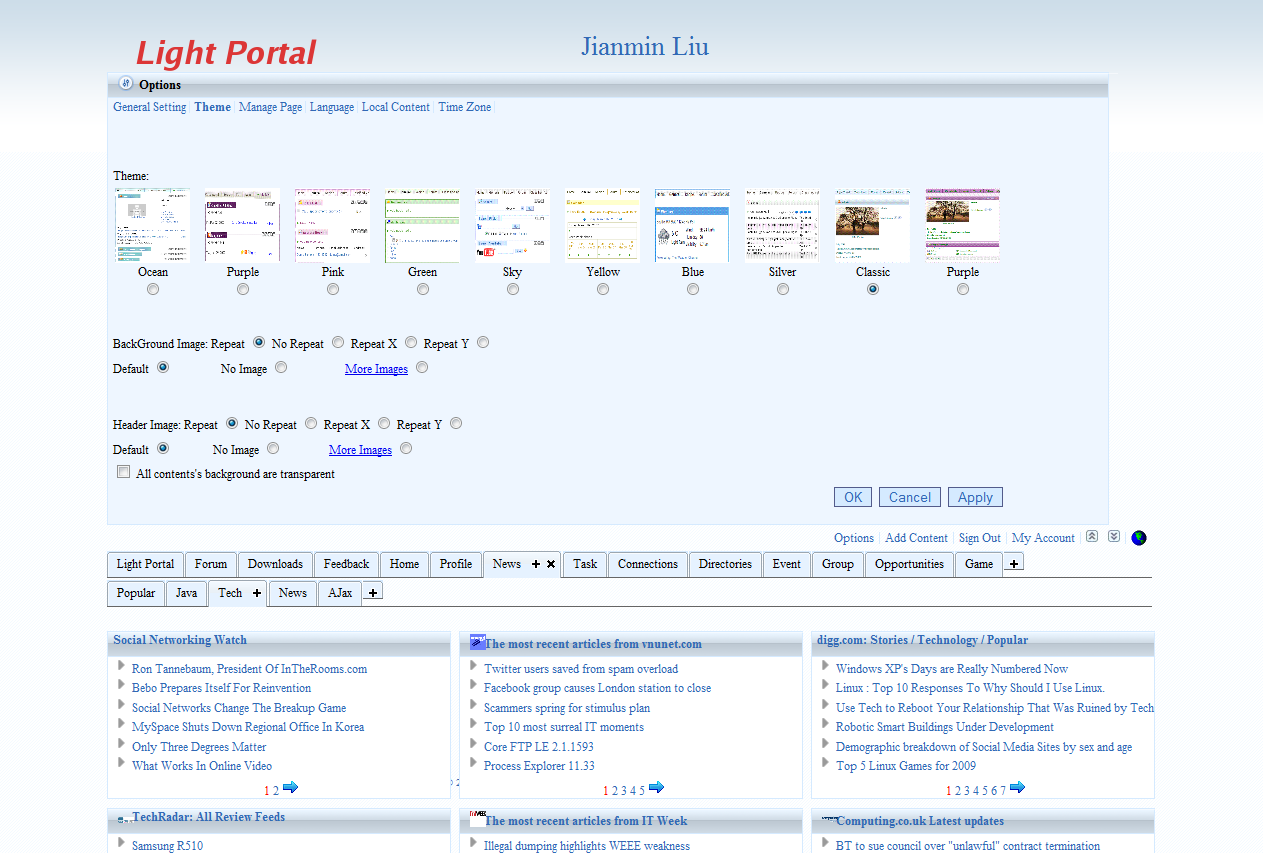Expand arrow beside 'Robotic Smart Buildings Under Development'
The width and height of the screenshot is (1263, 853).
pyautogui.click(x=825, y=724)
